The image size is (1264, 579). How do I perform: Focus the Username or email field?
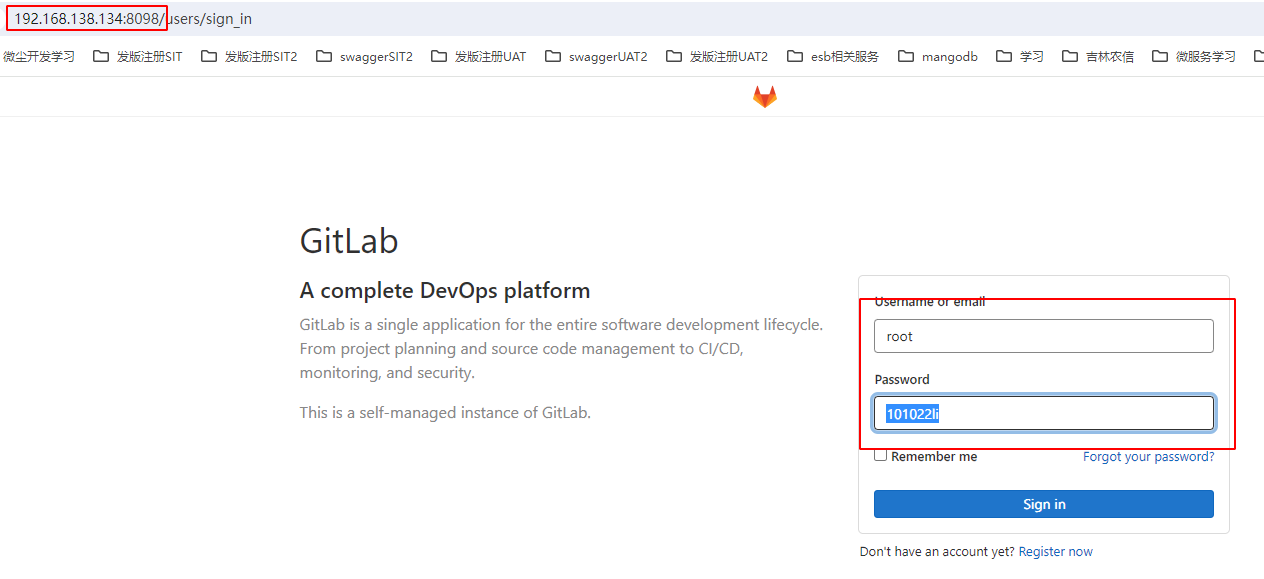(x=1044, y=336)
